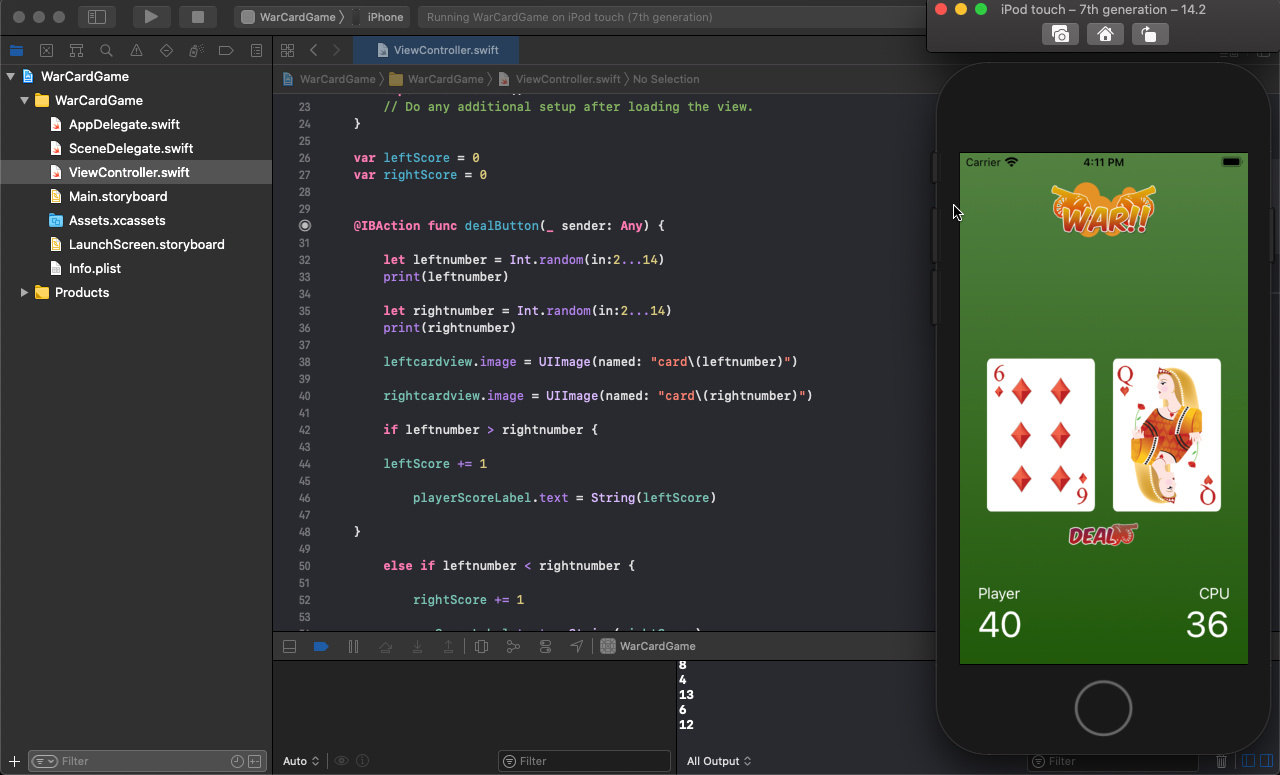Go back with the editor back arrow
This screenshot has height=775, width=1280.
coord(313,50)
